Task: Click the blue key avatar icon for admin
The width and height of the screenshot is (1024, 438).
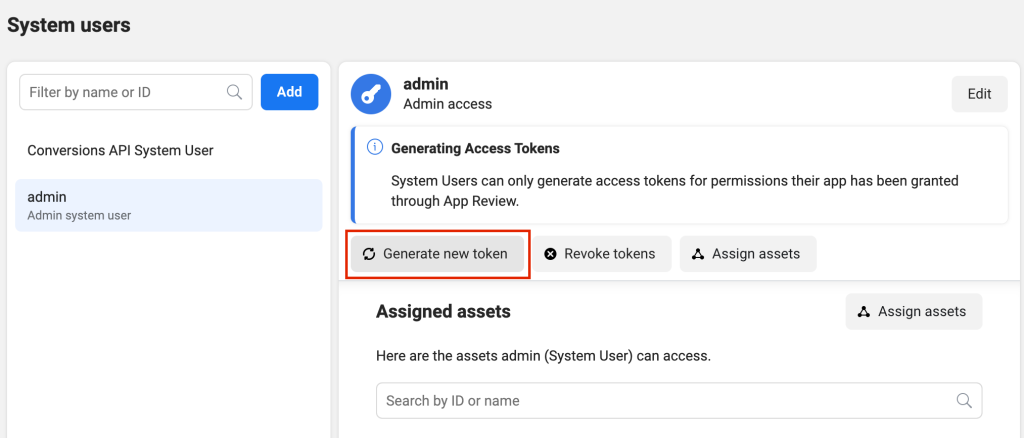Action: 371,94
